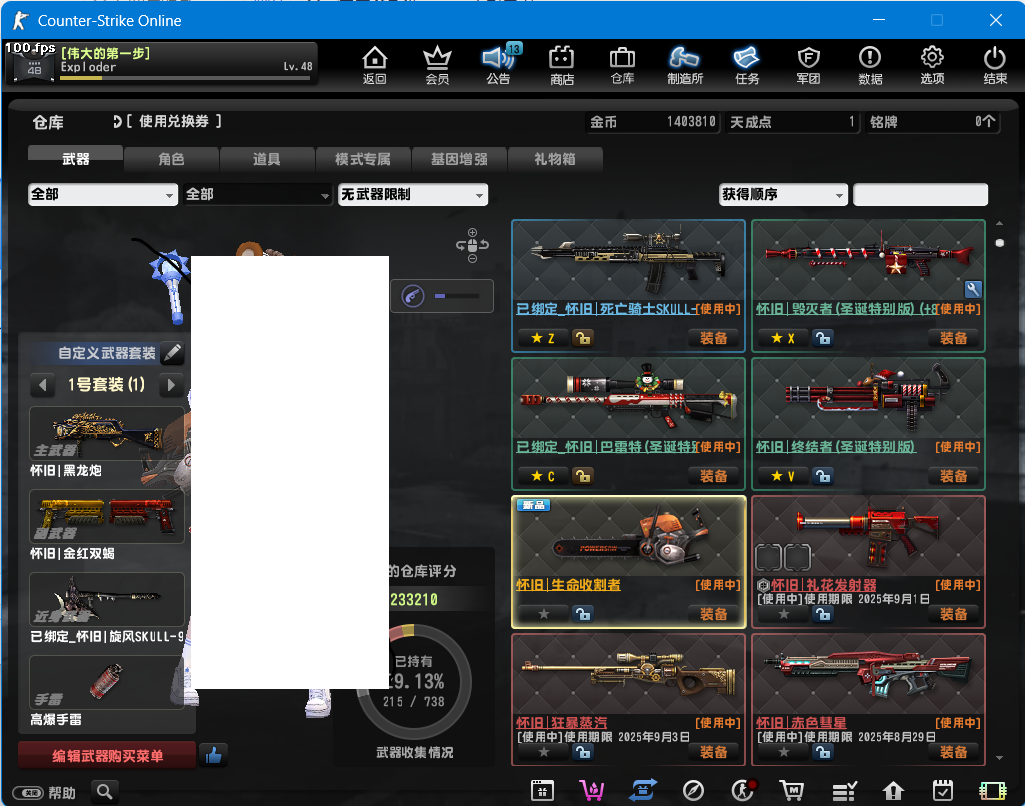
Task: Click the mouse rotate-zoom view control
Action: pyautogui.click(x=473, y=245)
